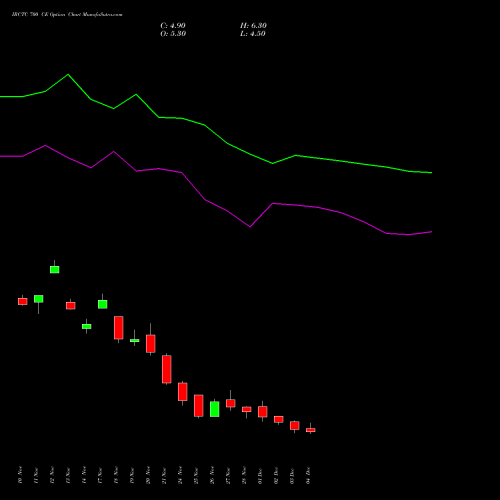Click the green candle for 17 Nov
Viewport: 500px width, 500px height.
pyautogui.click(x=103, y=304)
